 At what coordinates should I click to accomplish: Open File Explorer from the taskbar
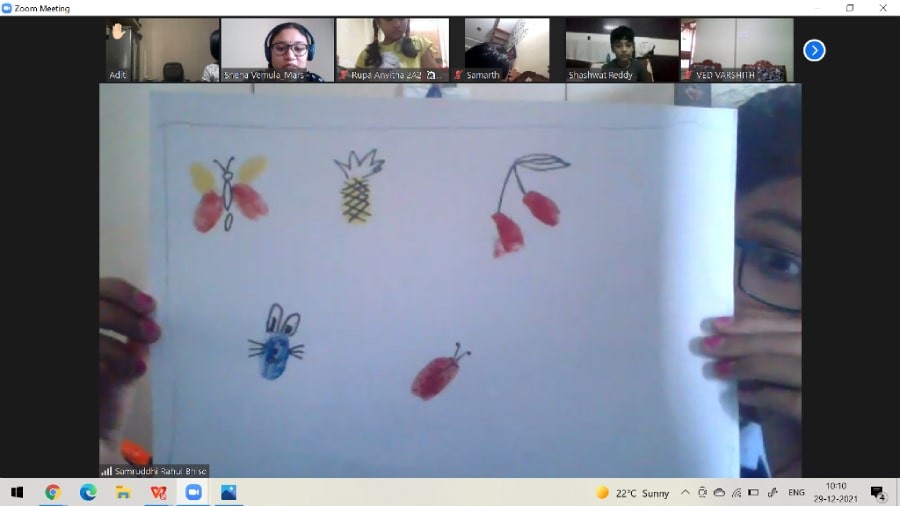(123, 492)
